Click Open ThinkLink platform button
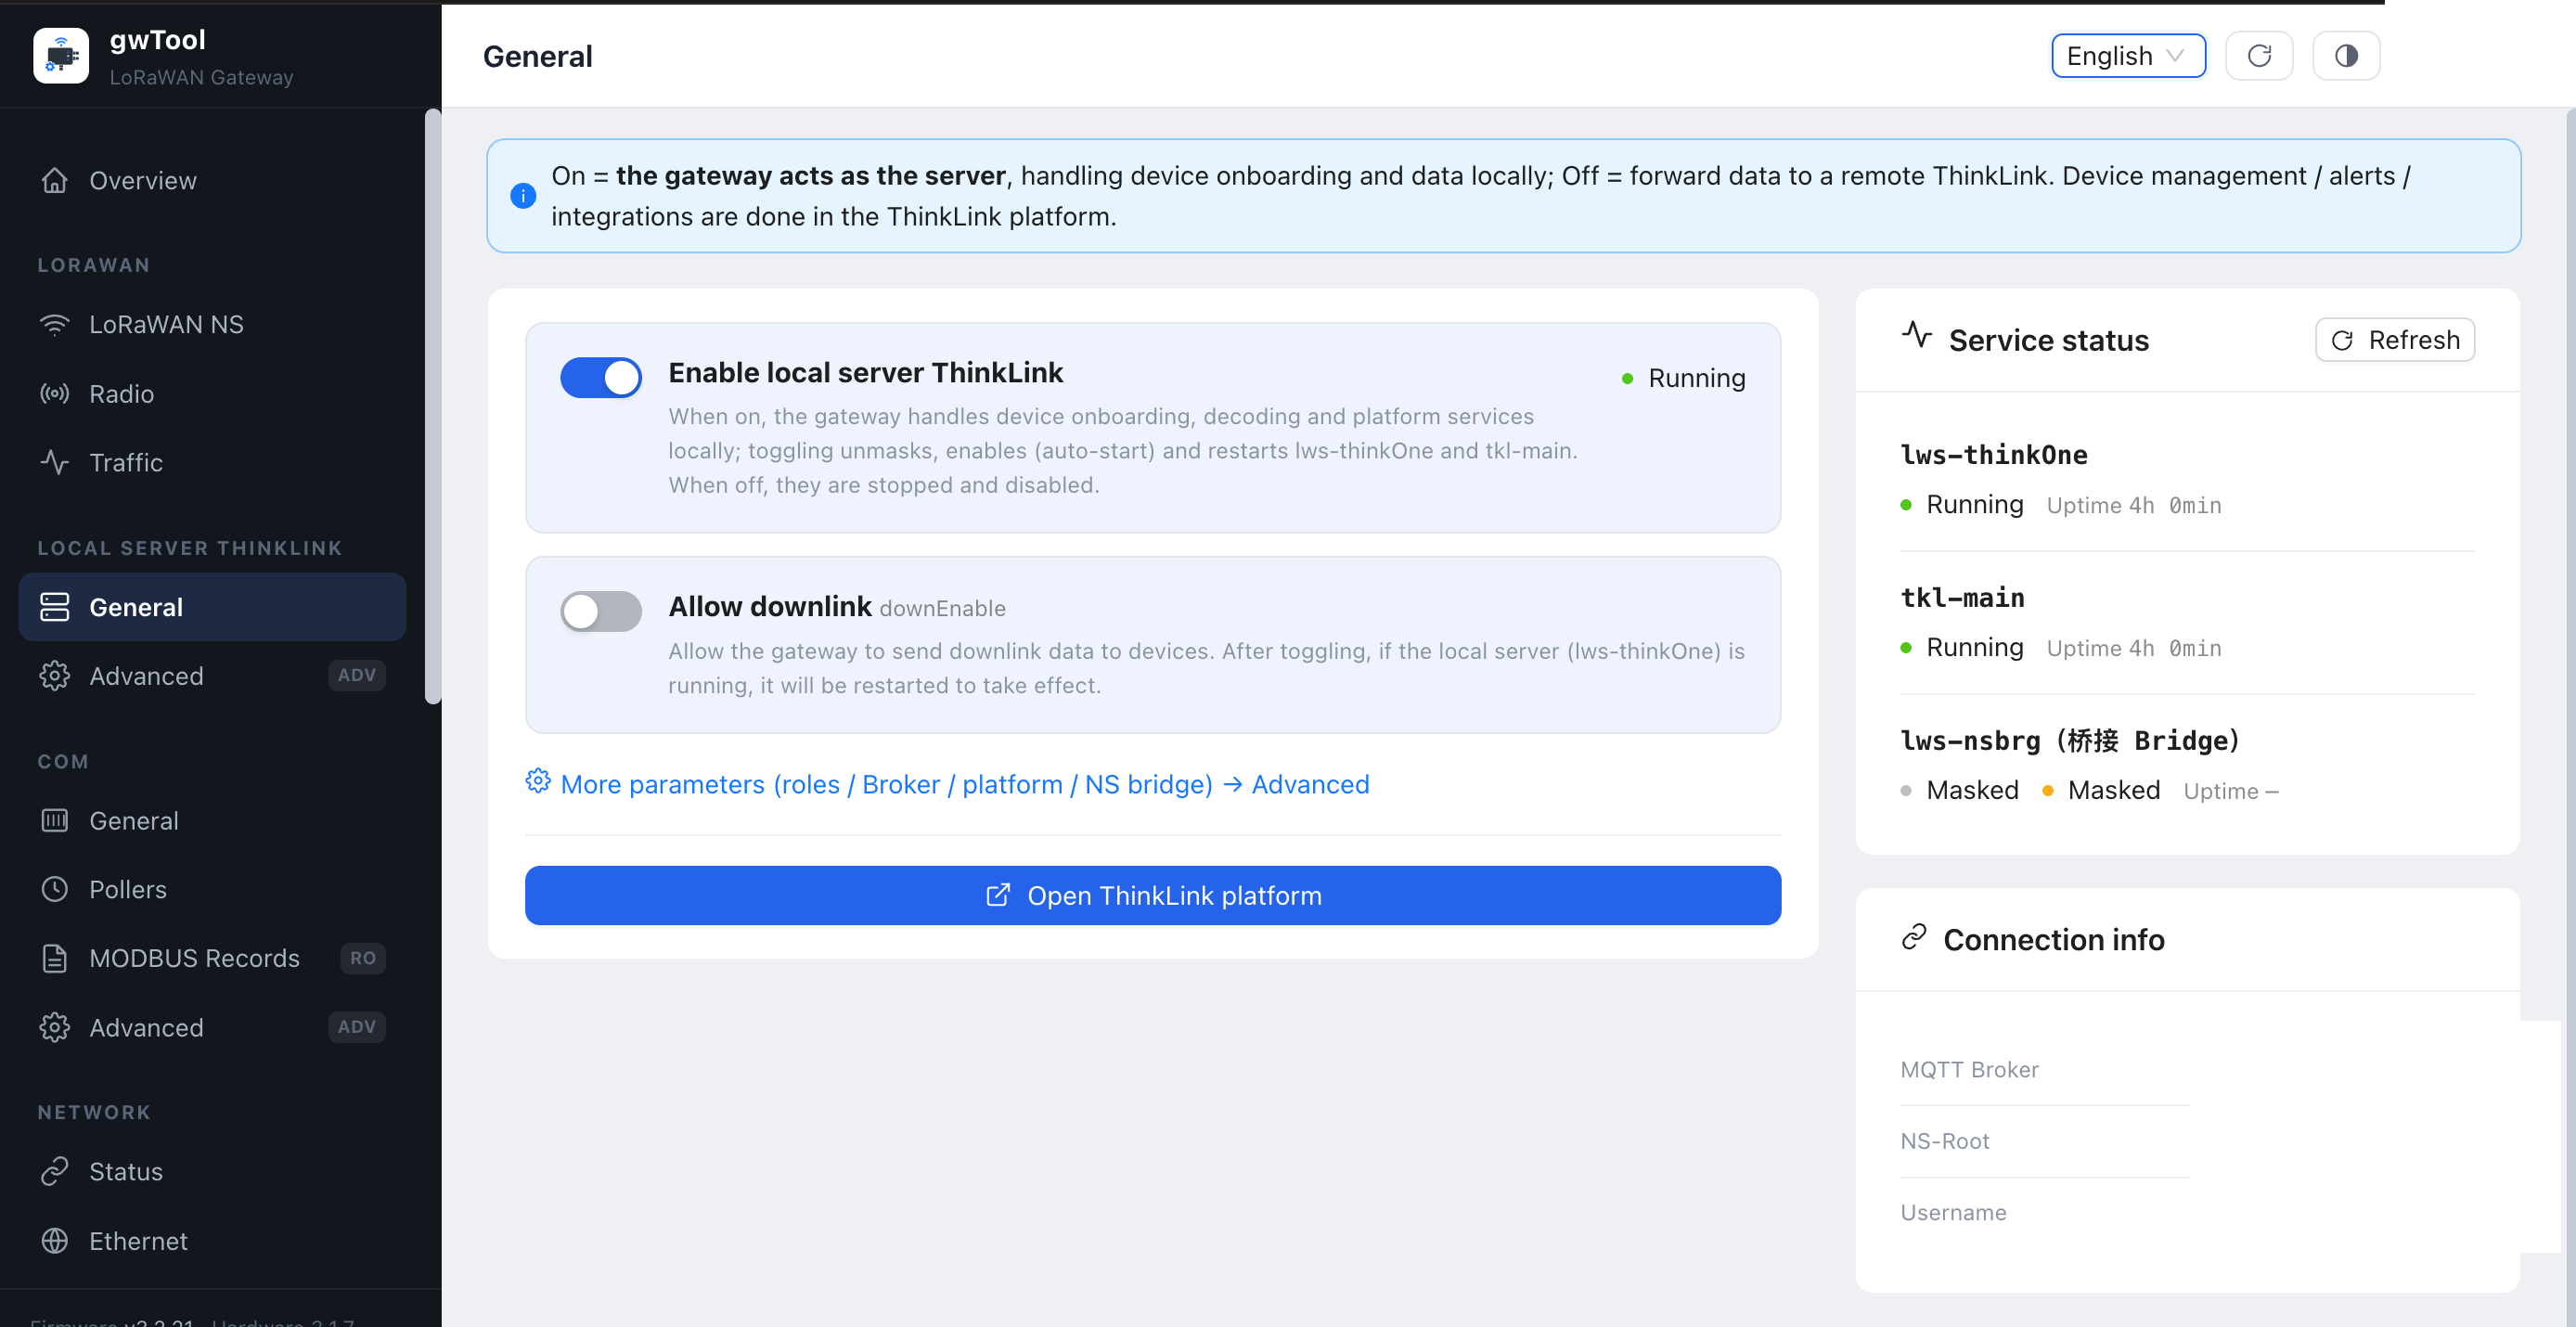The width and height of the screenshot is (2576, 1327). click(1152, 896)
